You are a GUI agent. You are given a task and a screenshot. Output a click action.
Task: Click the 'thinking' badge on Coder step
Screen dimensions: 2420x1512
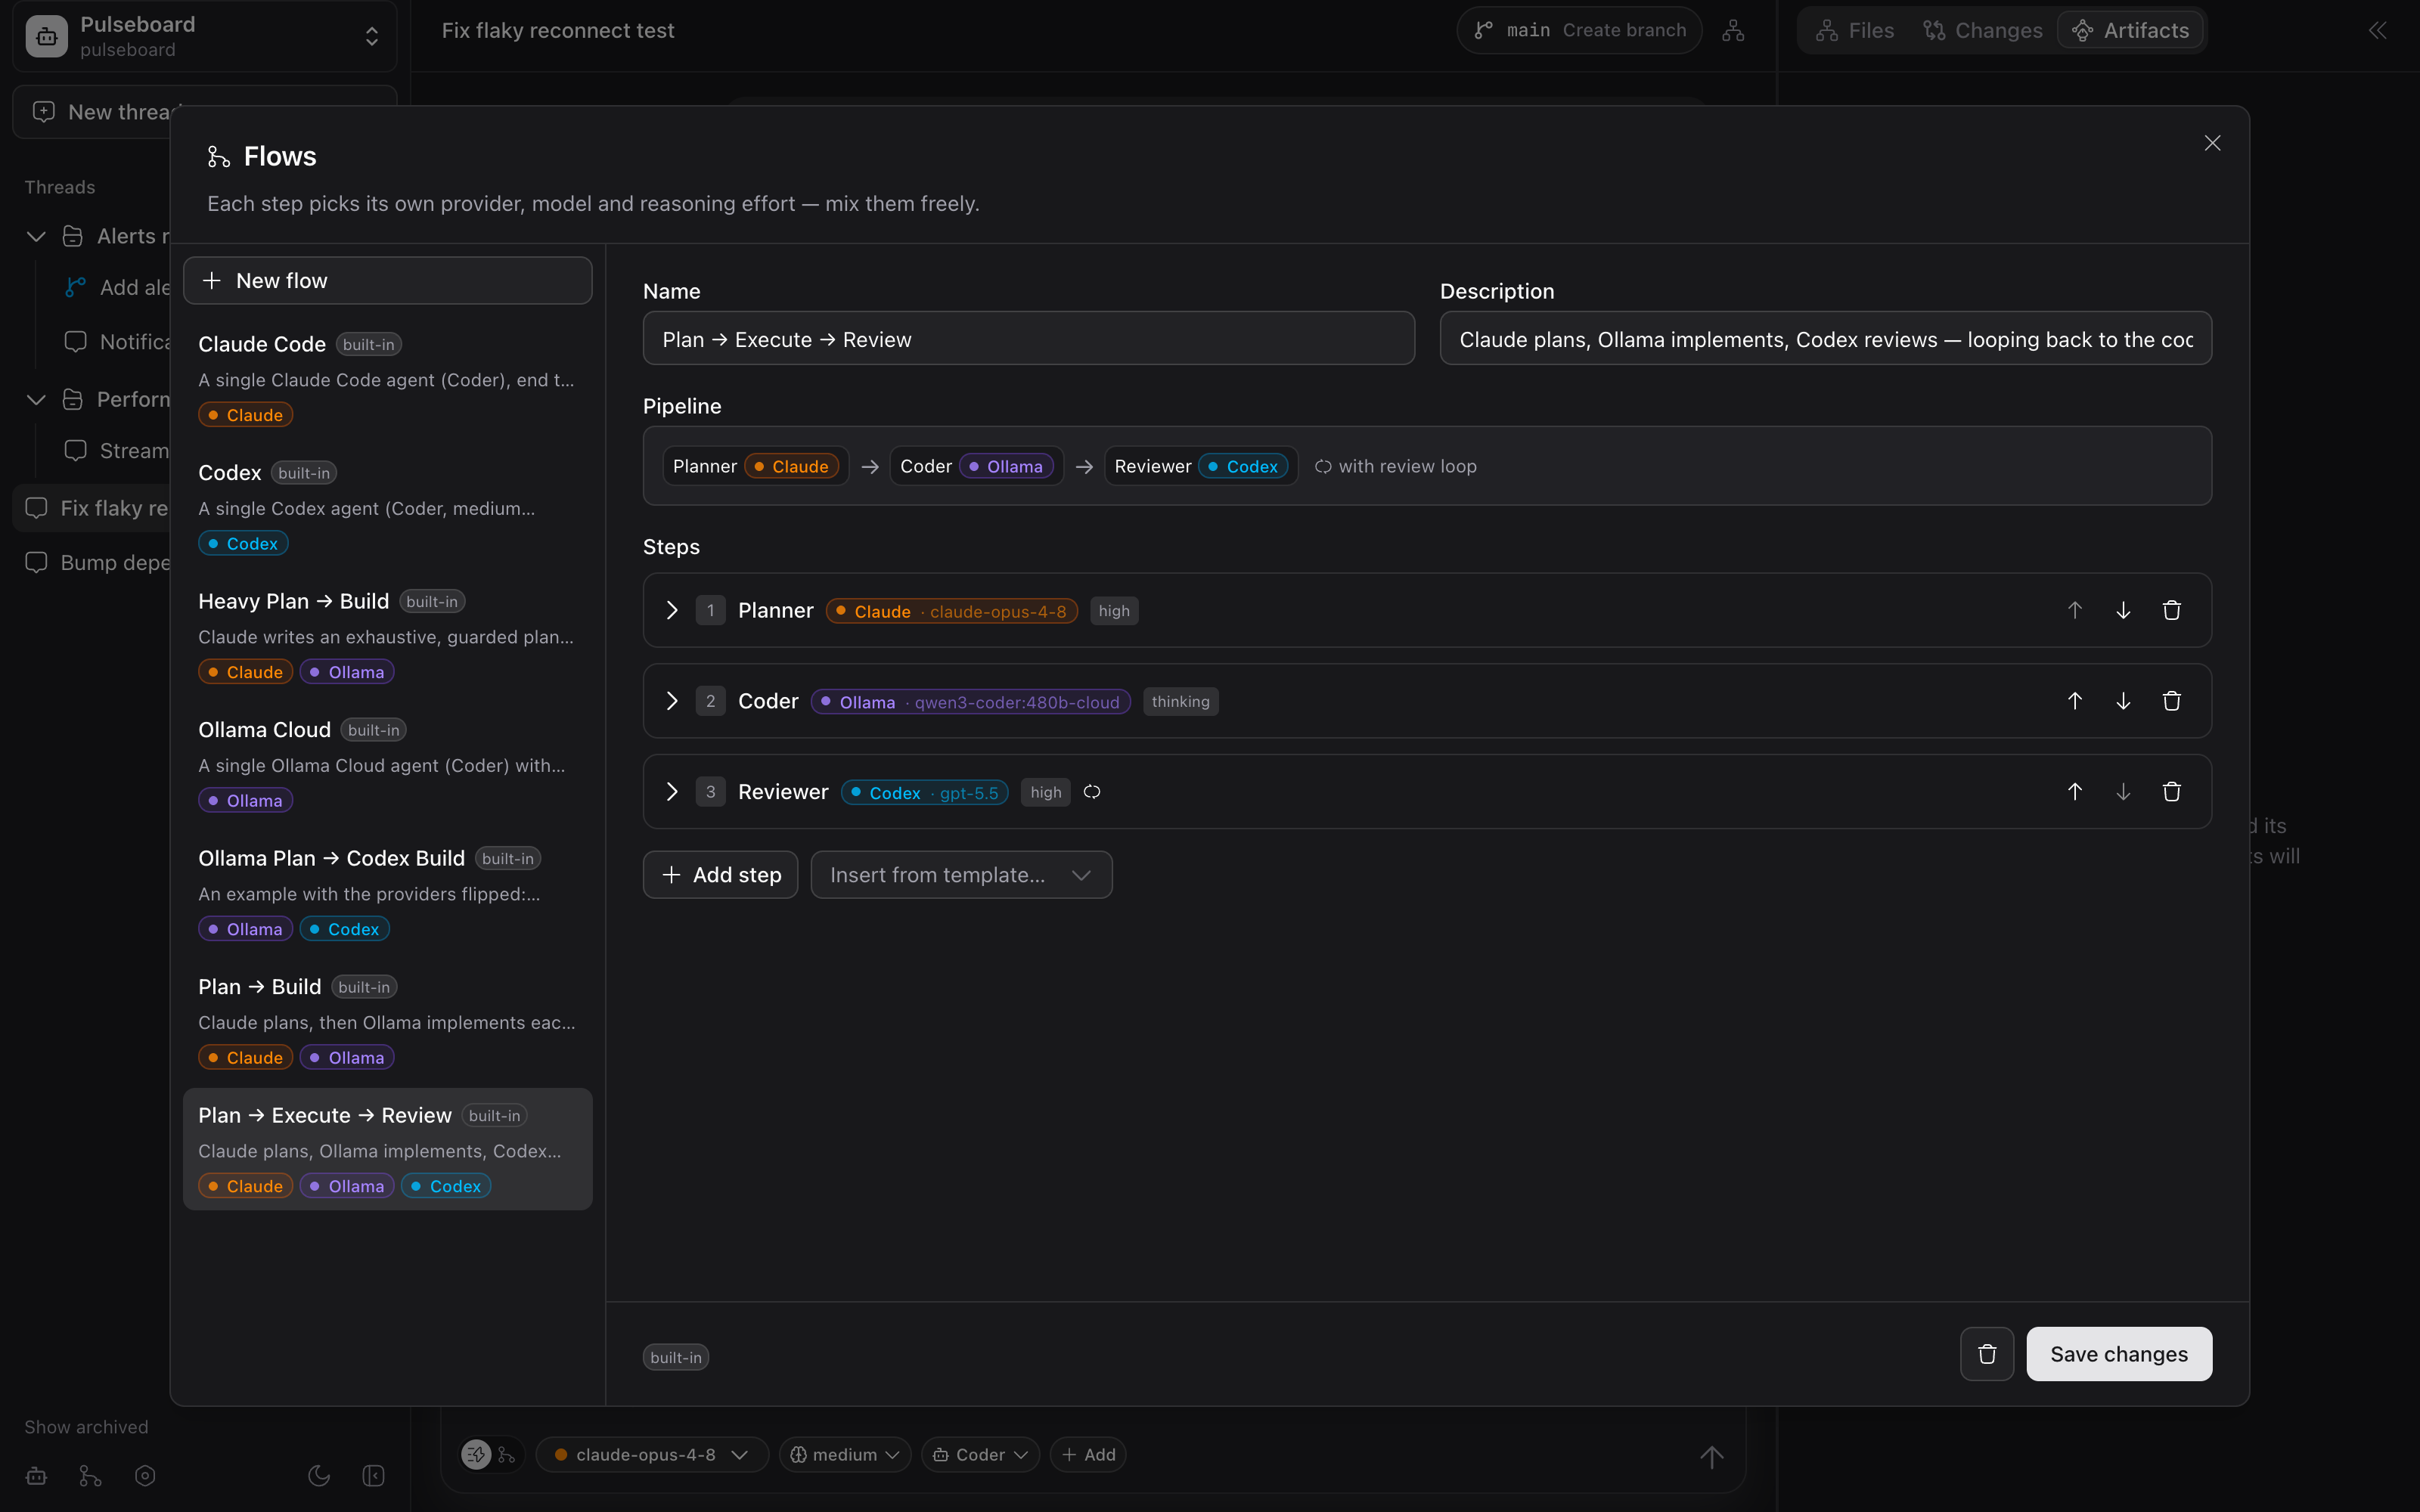[x=1180, y=701]
